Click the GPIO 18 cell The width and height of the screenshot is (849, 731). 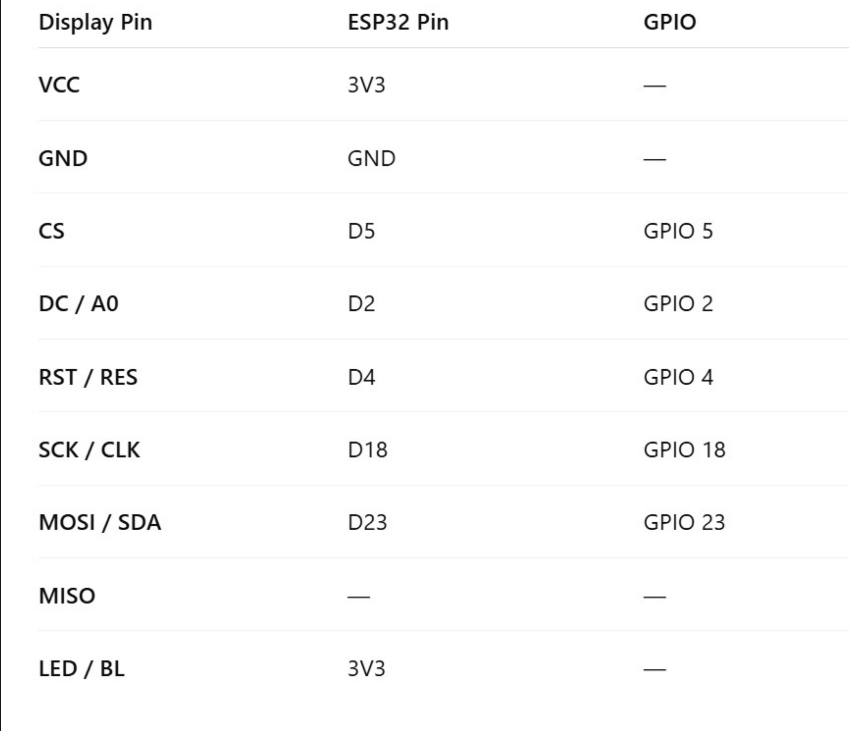[684, 450]
